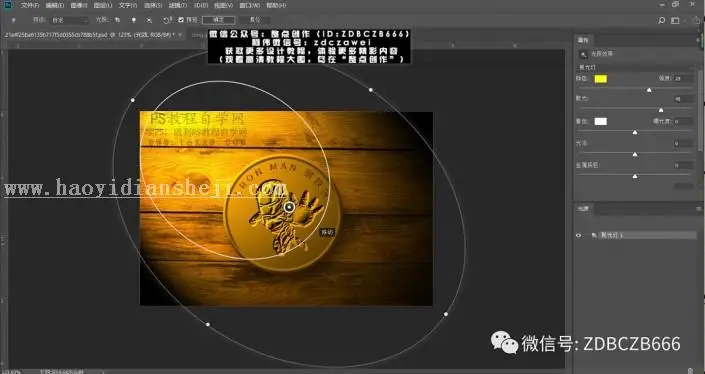
Task: Confirm lighting effects with OK button
Action: pos(219,20)
